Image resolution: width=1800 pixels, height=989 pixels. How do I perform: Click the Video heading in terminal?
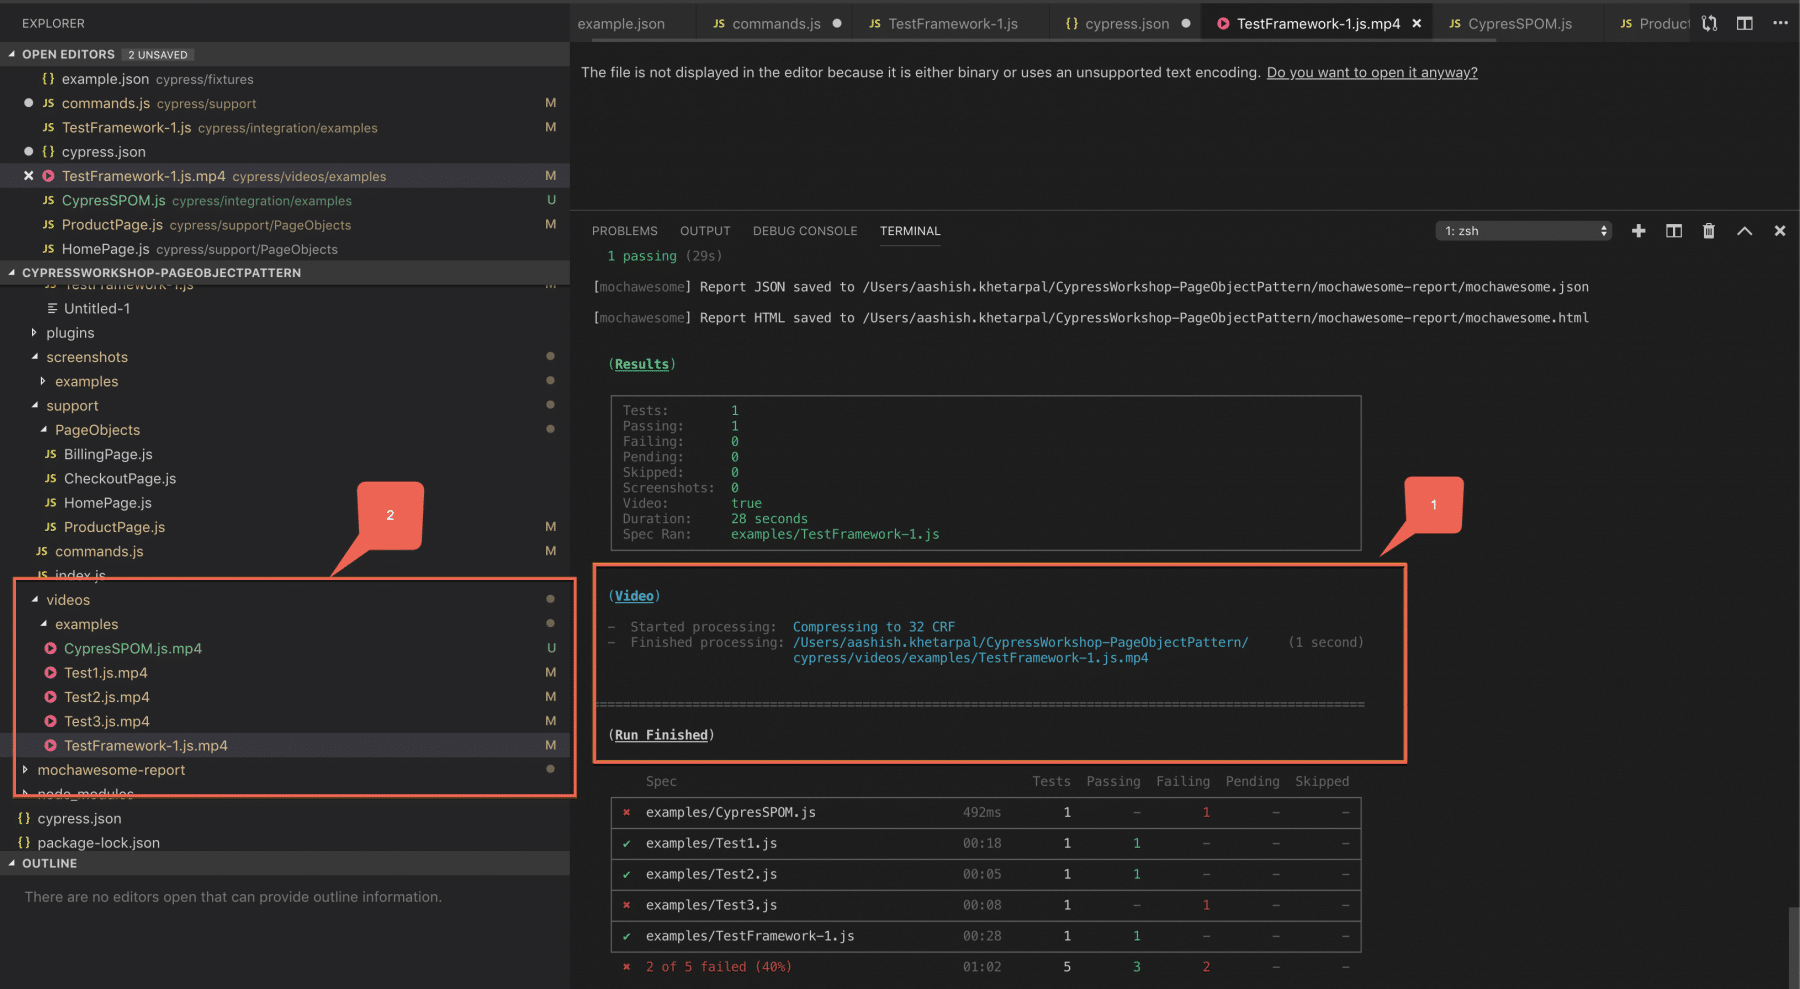[634, 596]
